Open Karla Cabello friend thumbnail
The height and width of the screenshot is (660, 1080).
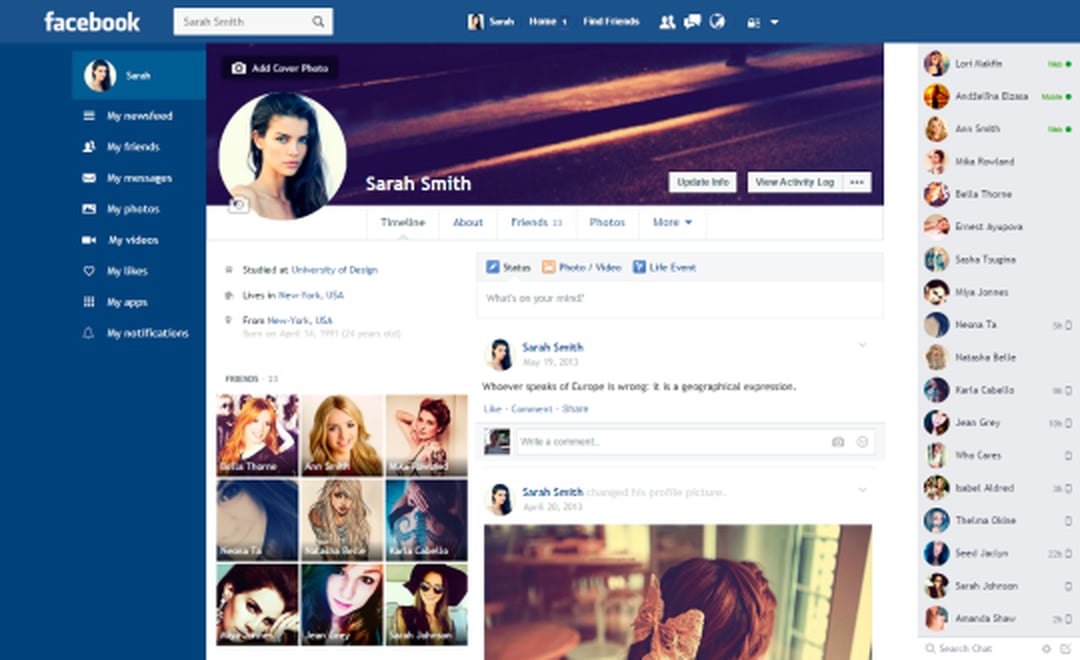coord(426,519)
